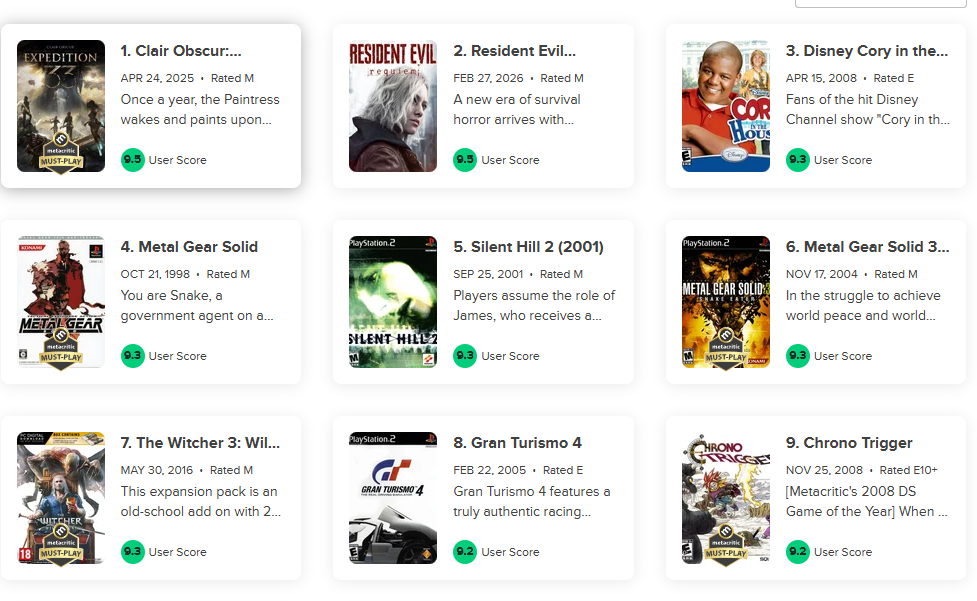This screenshot has height=601, width=977.
Task: Click the 9.3 score circle for Cory in the House
Action: (x=798, y=160)
